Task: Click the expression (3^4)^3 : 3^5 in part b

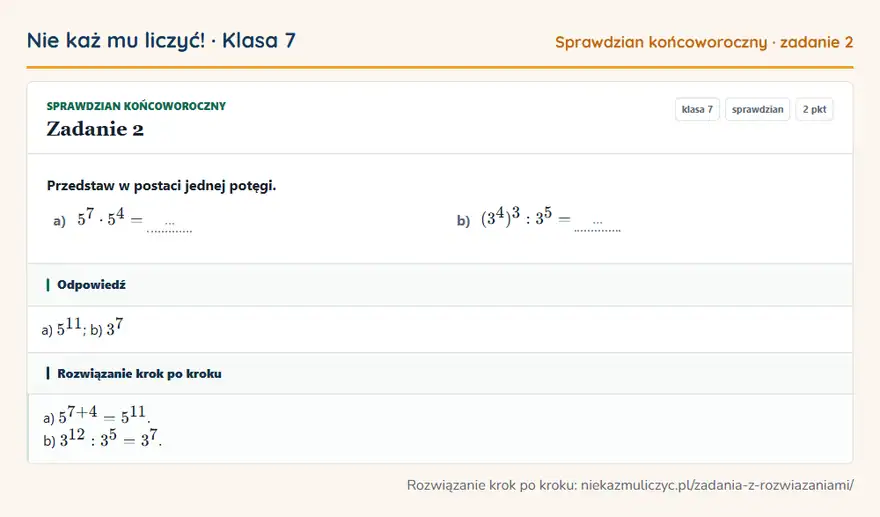Action: (x=516, y=217)
